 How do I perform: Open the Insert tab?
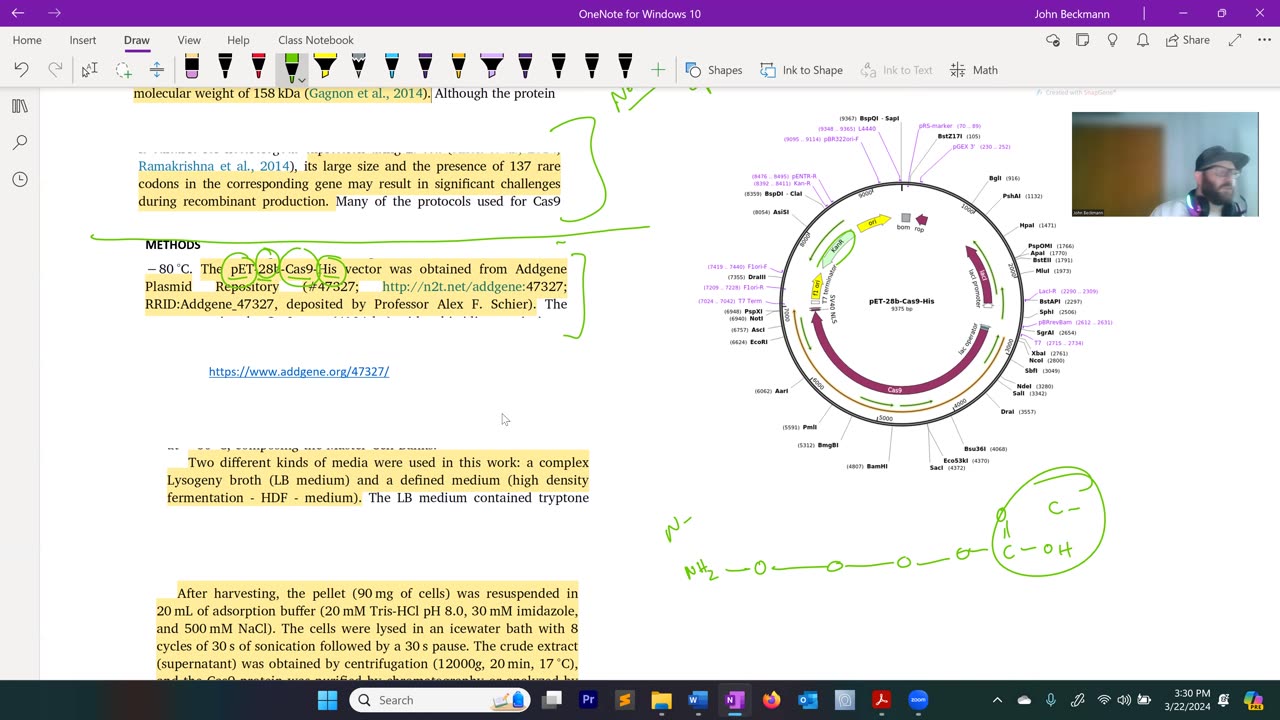coord(83,40)
